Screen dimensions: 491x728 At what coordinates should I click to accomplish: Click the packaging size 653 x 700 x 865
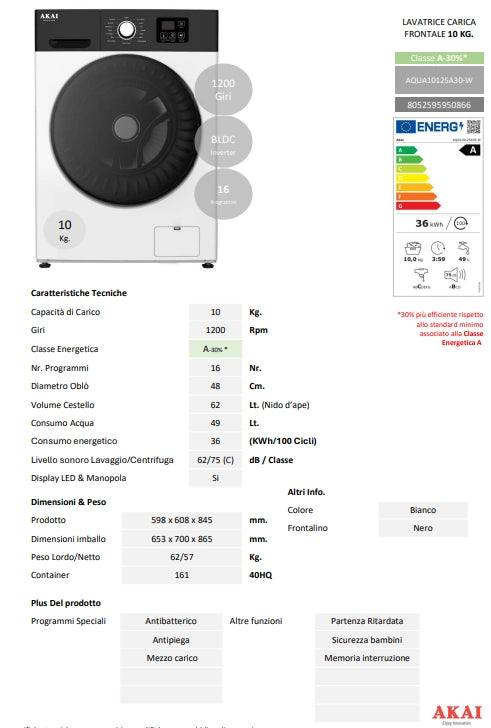click(x=182, y=539)
